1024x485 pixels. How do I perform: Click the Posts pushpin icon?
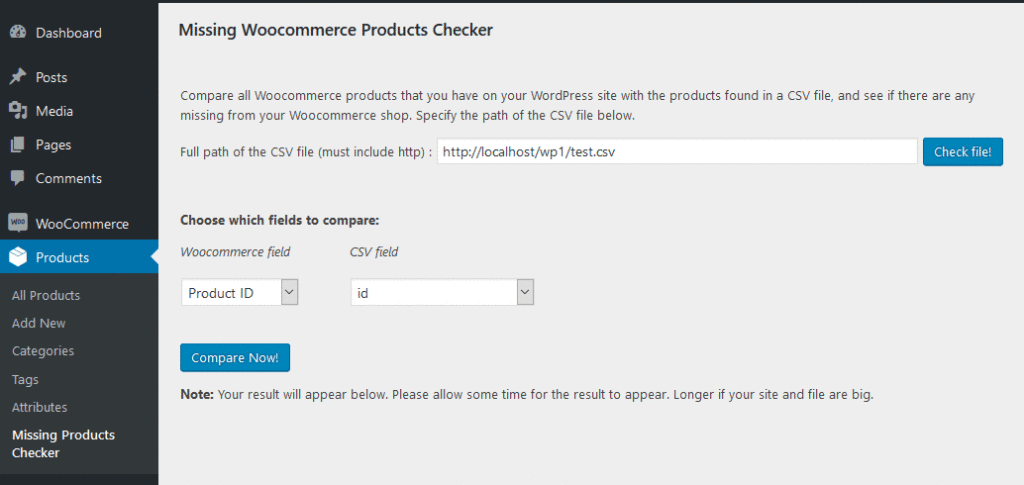click(18, 77)
